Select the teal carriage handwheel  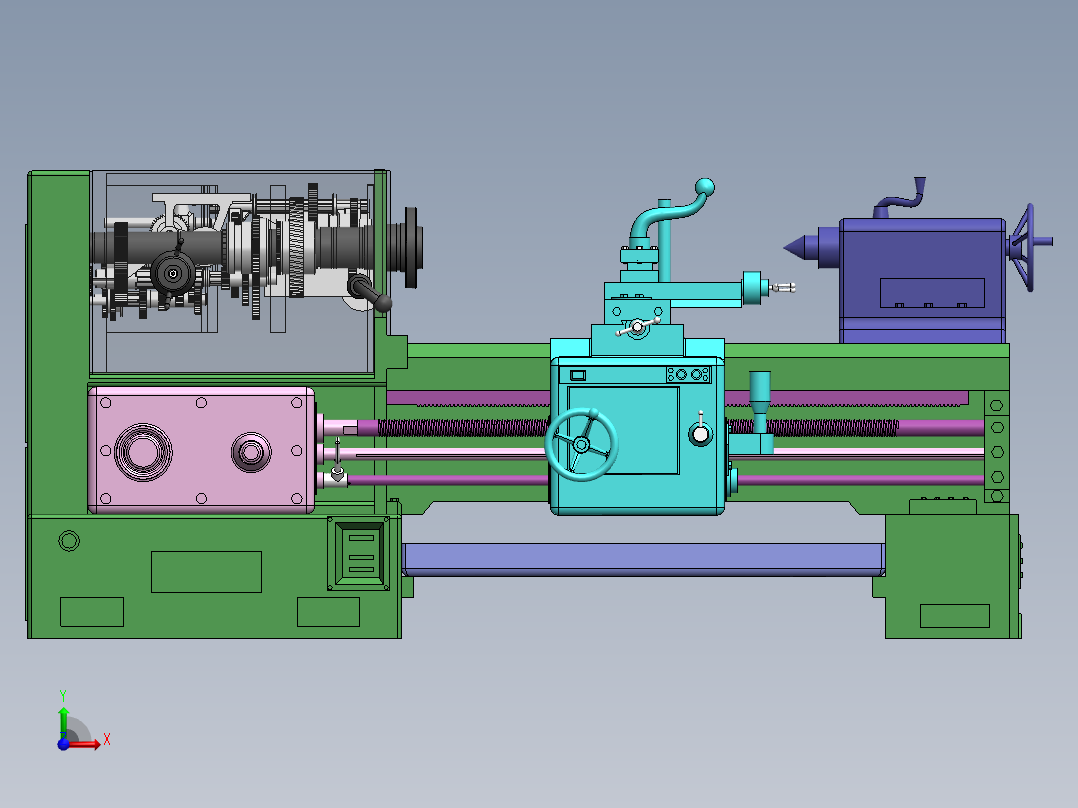(x=582, y=445)
